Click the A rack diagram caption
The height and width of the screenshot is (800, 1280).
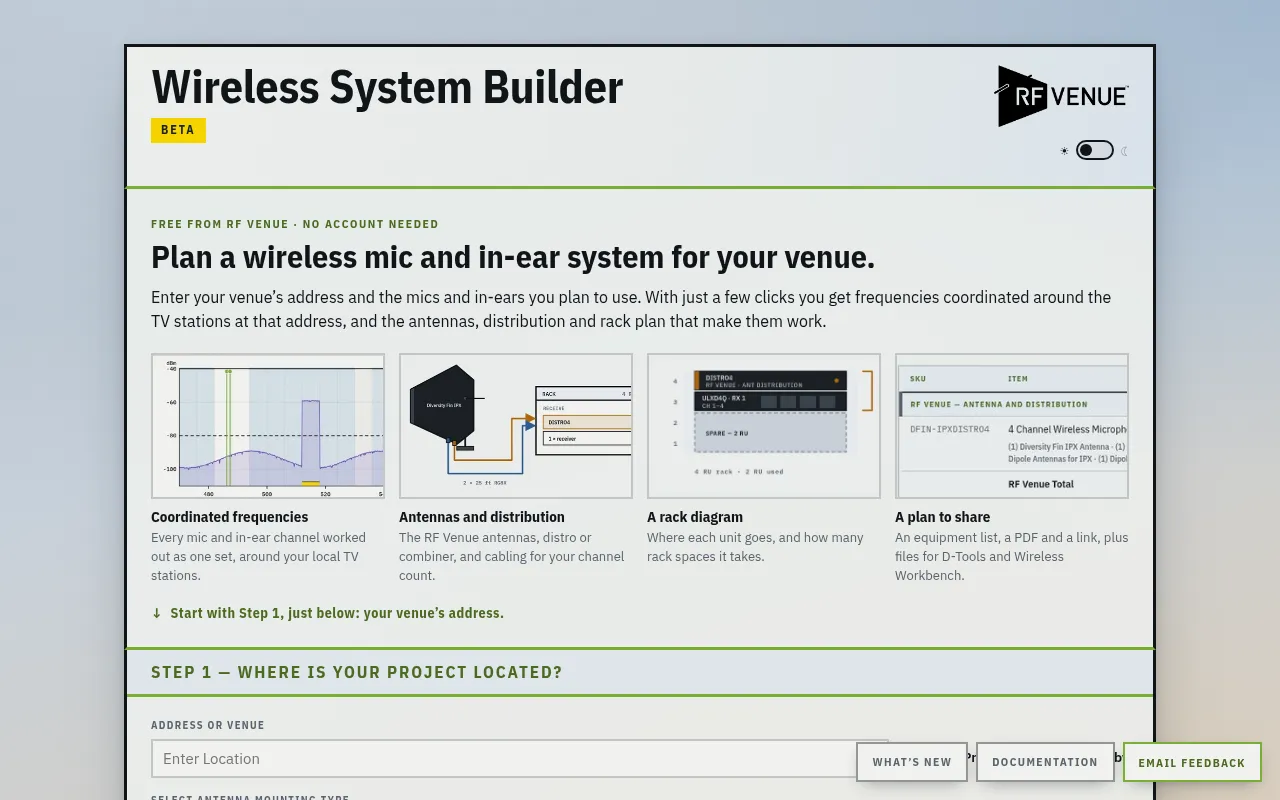point(695,517)
